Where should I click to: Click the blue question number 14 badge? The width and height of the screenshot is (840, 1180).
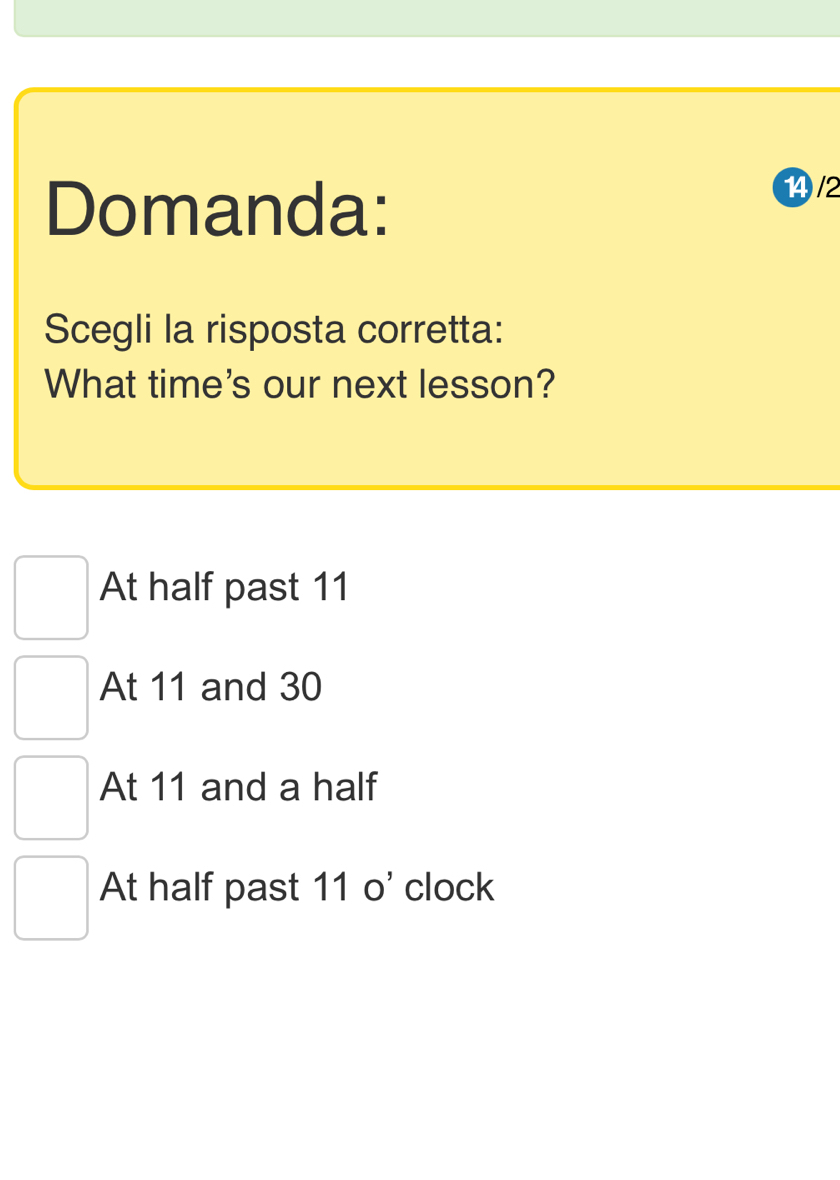(792, 187)
